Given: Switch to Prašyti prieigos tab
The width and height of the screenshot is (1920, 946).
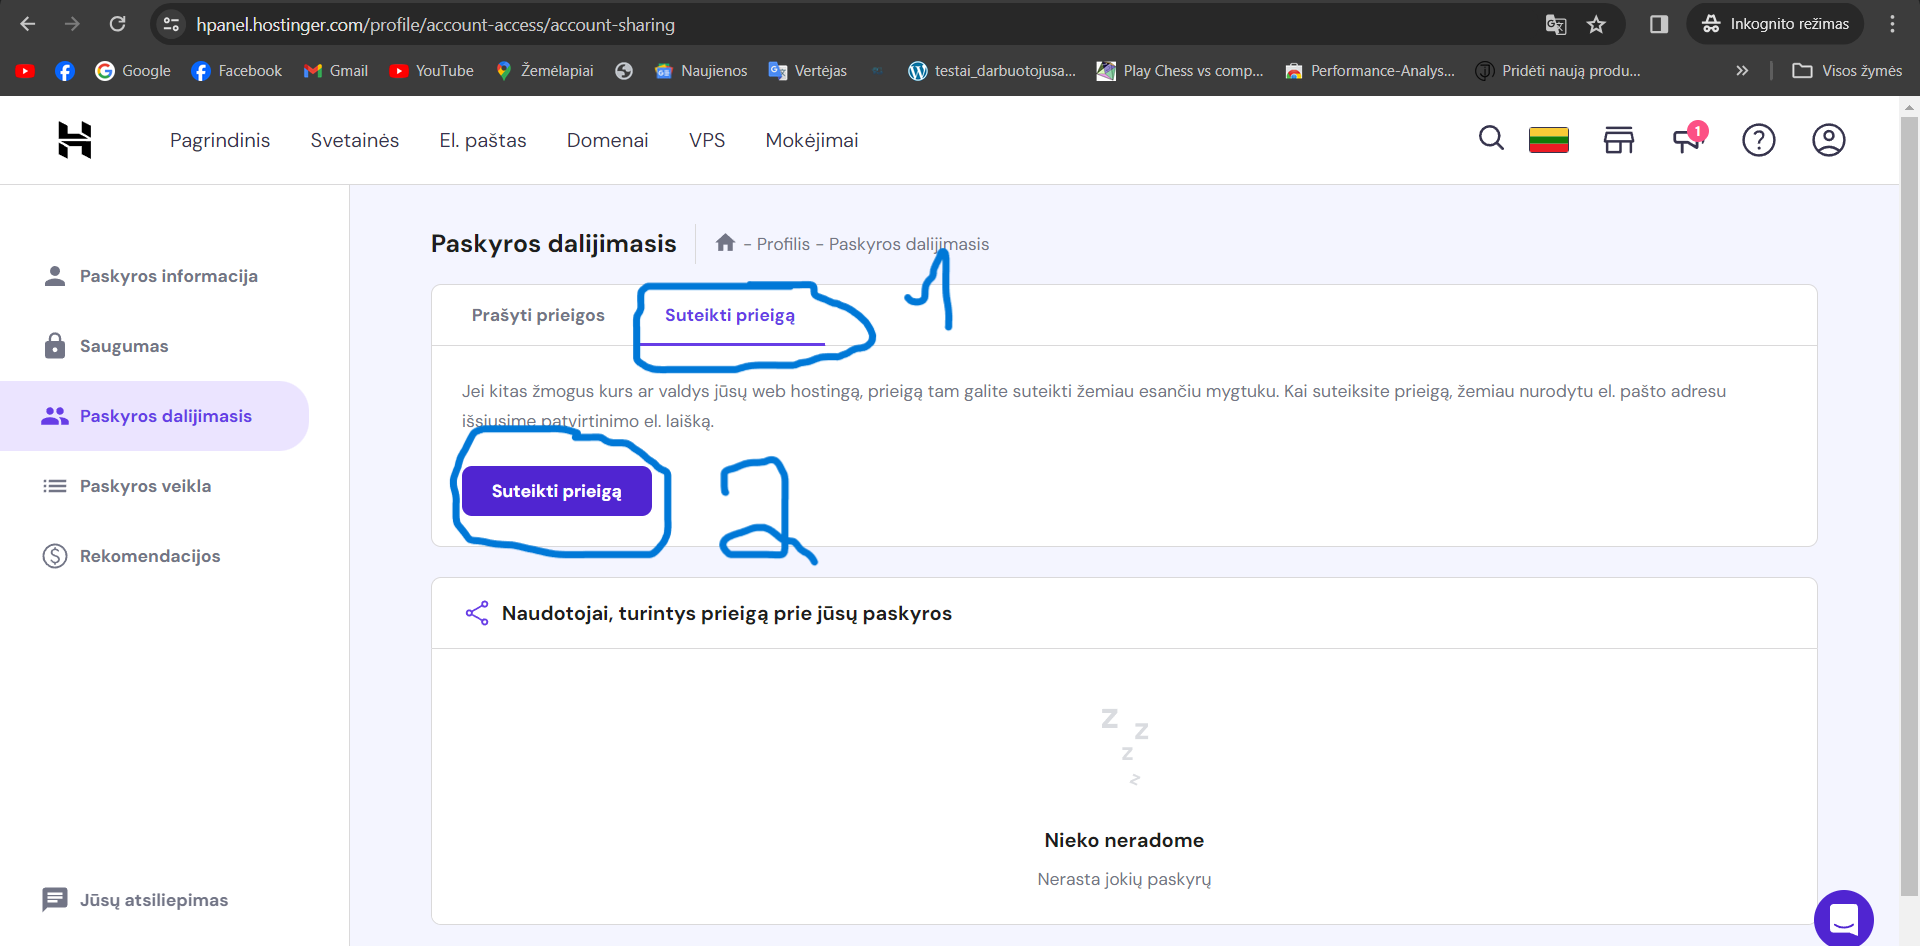Looking at the screenshot, I should [538, 315].
